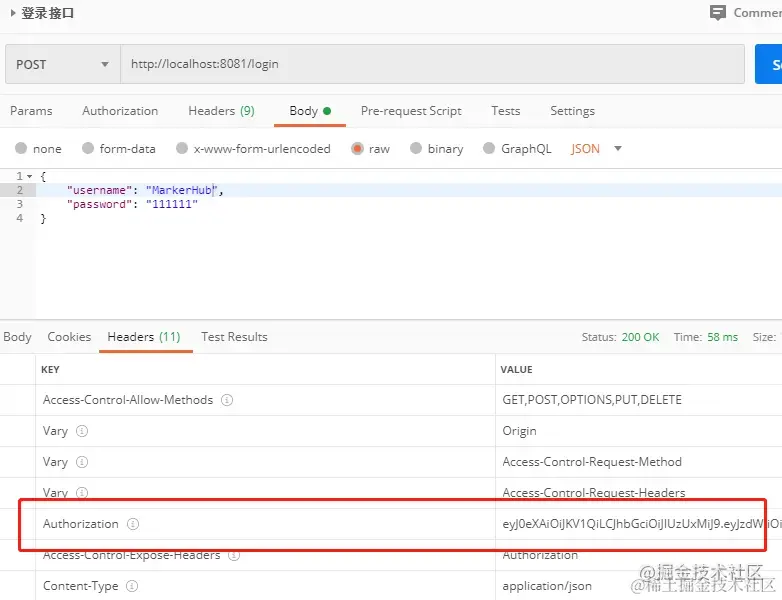The height and width of the screenshot is (600, 782).
Task: Open the request Settings tab
Action: [x=573, y=111]
